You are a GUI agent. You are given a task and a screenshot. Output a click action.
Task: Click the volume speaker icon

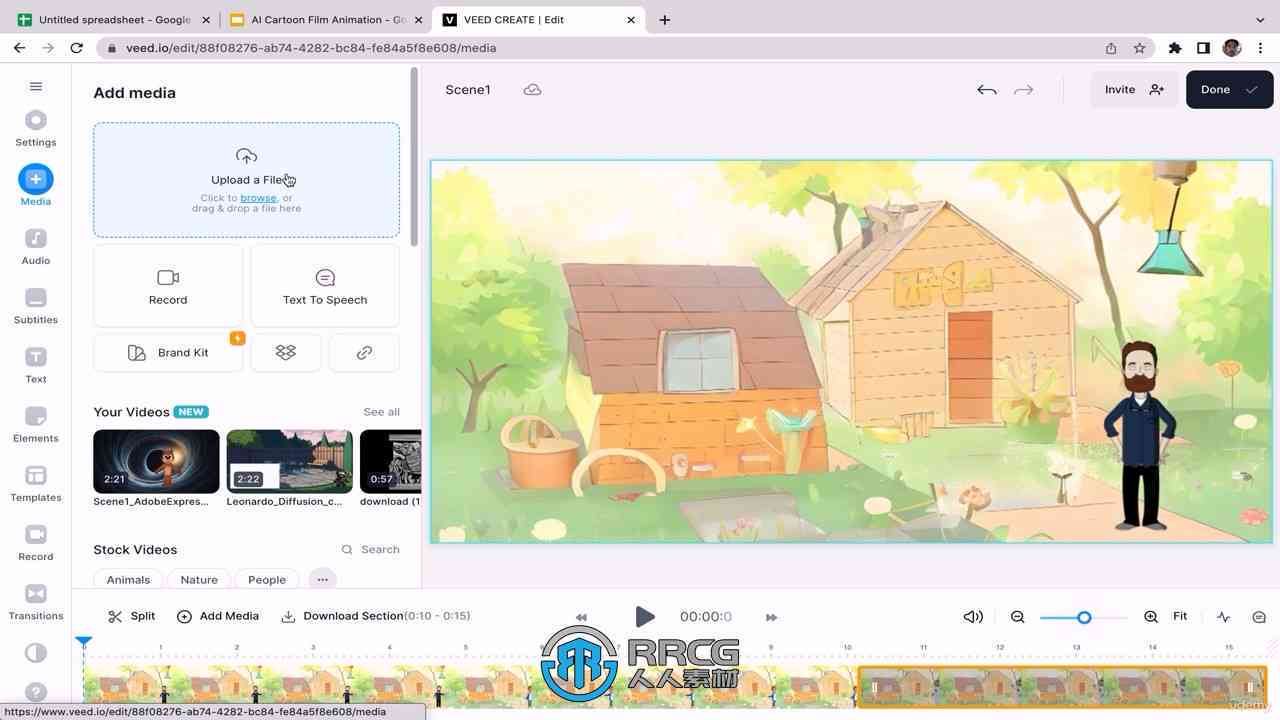click(973, 616)
